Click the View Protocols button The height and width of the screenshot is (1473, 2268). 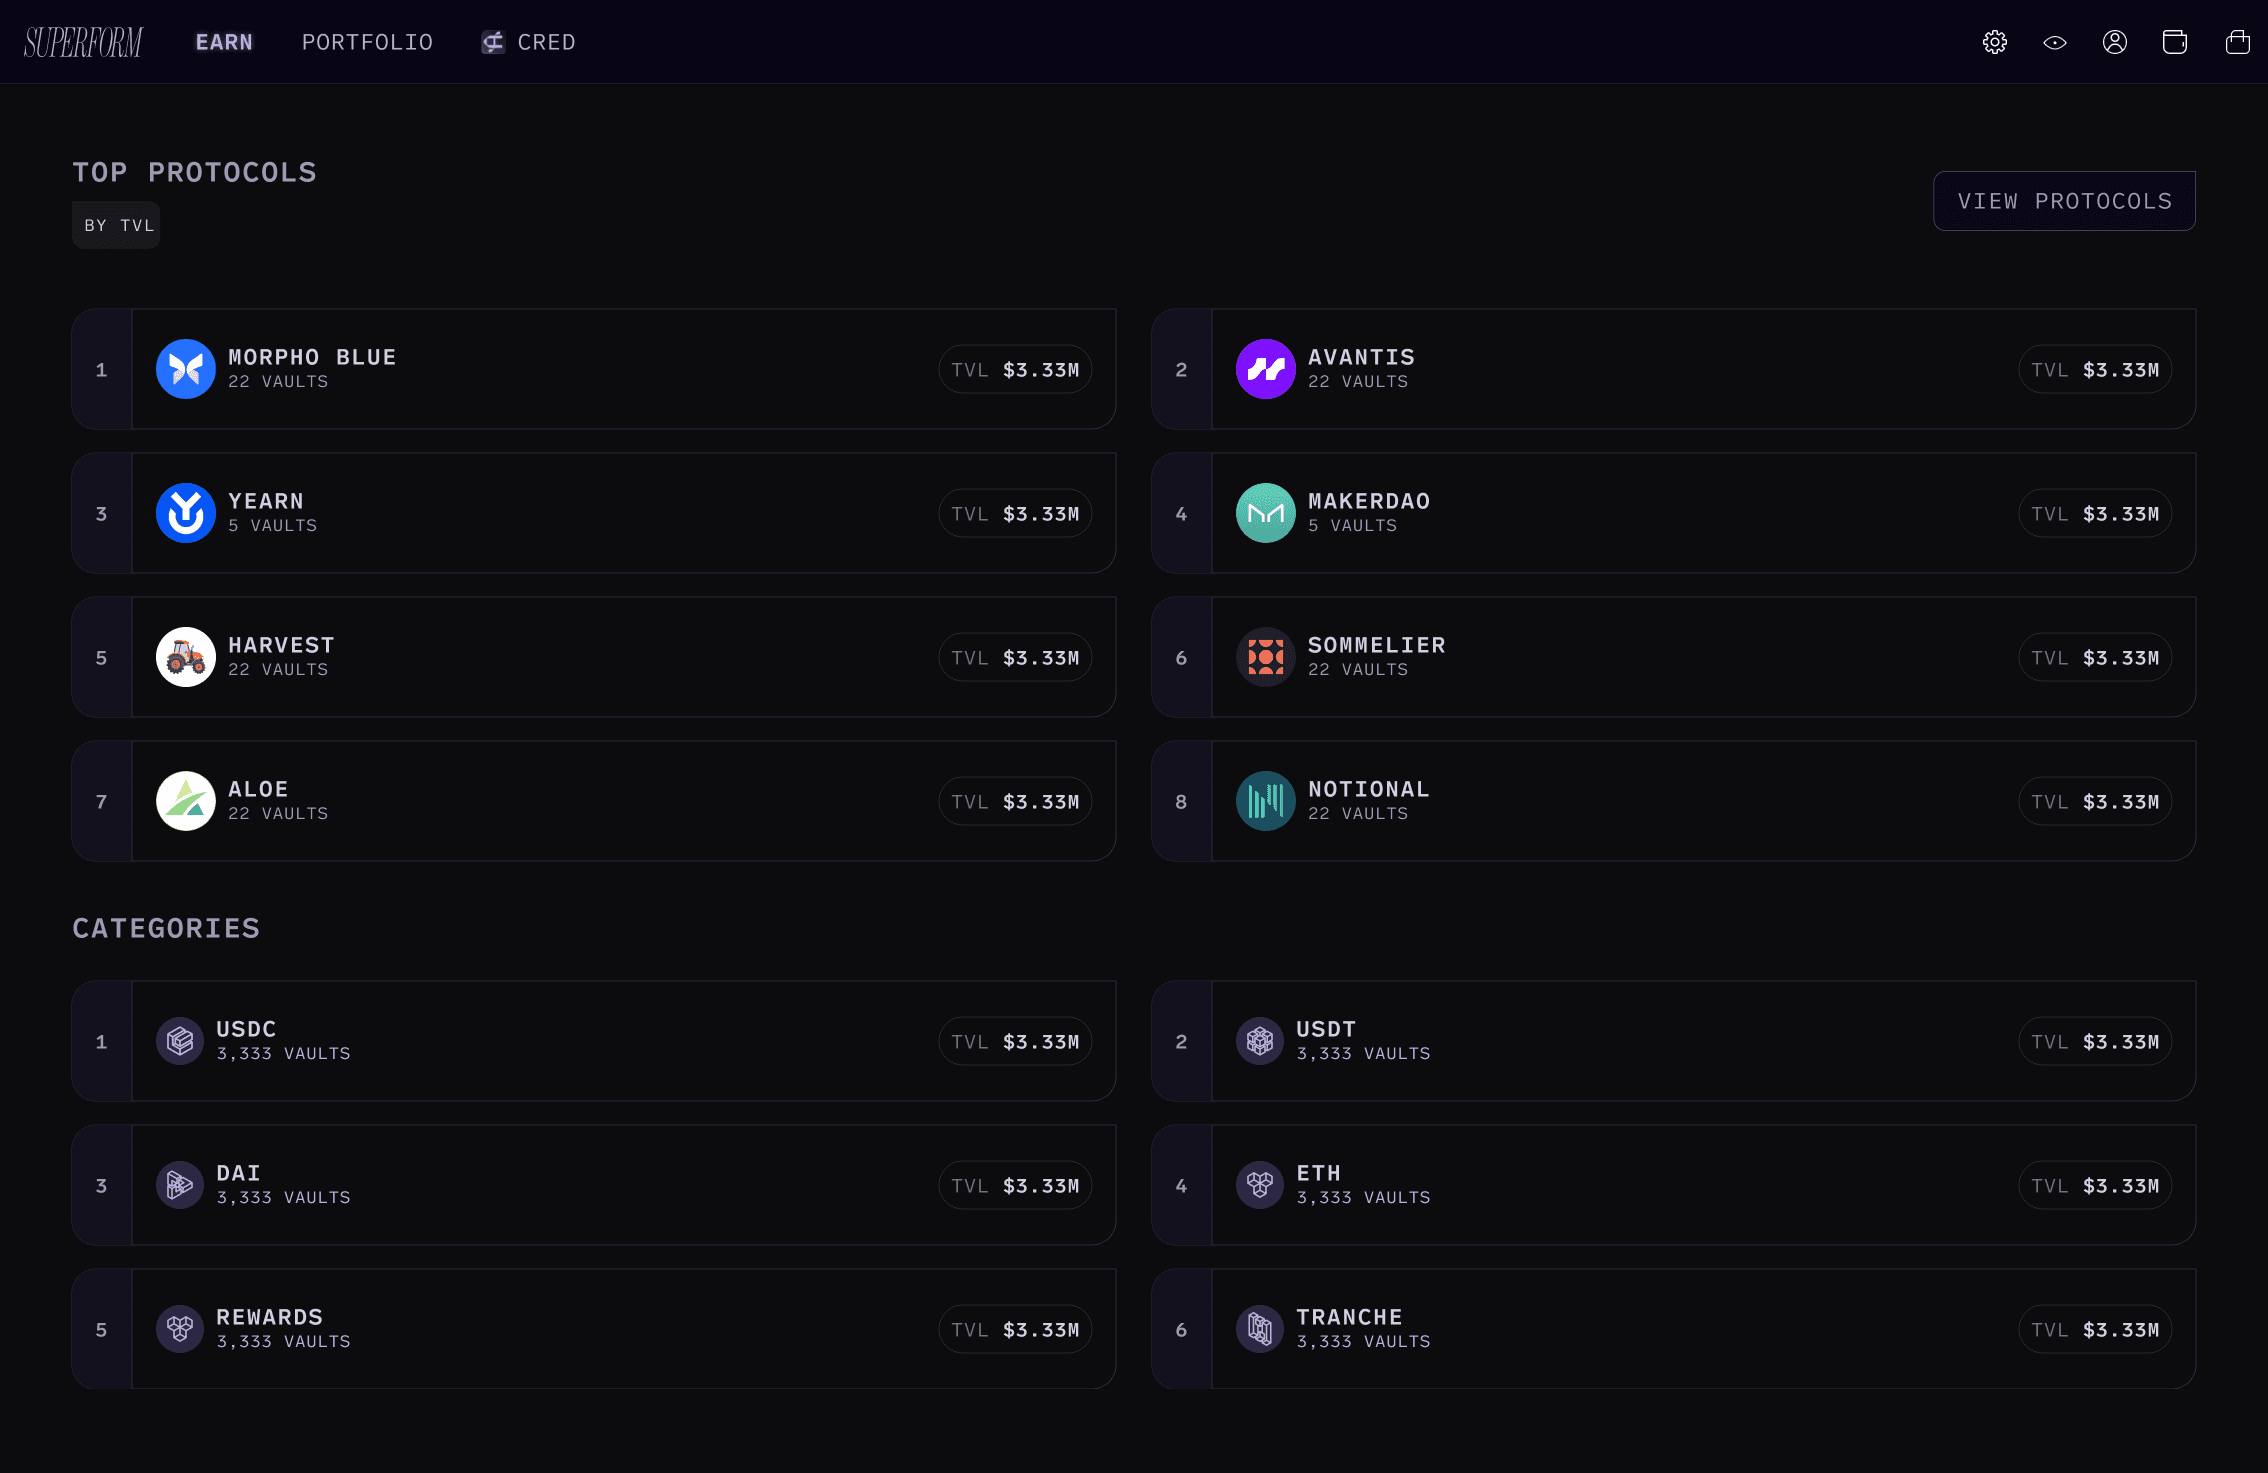(2064, 201)
